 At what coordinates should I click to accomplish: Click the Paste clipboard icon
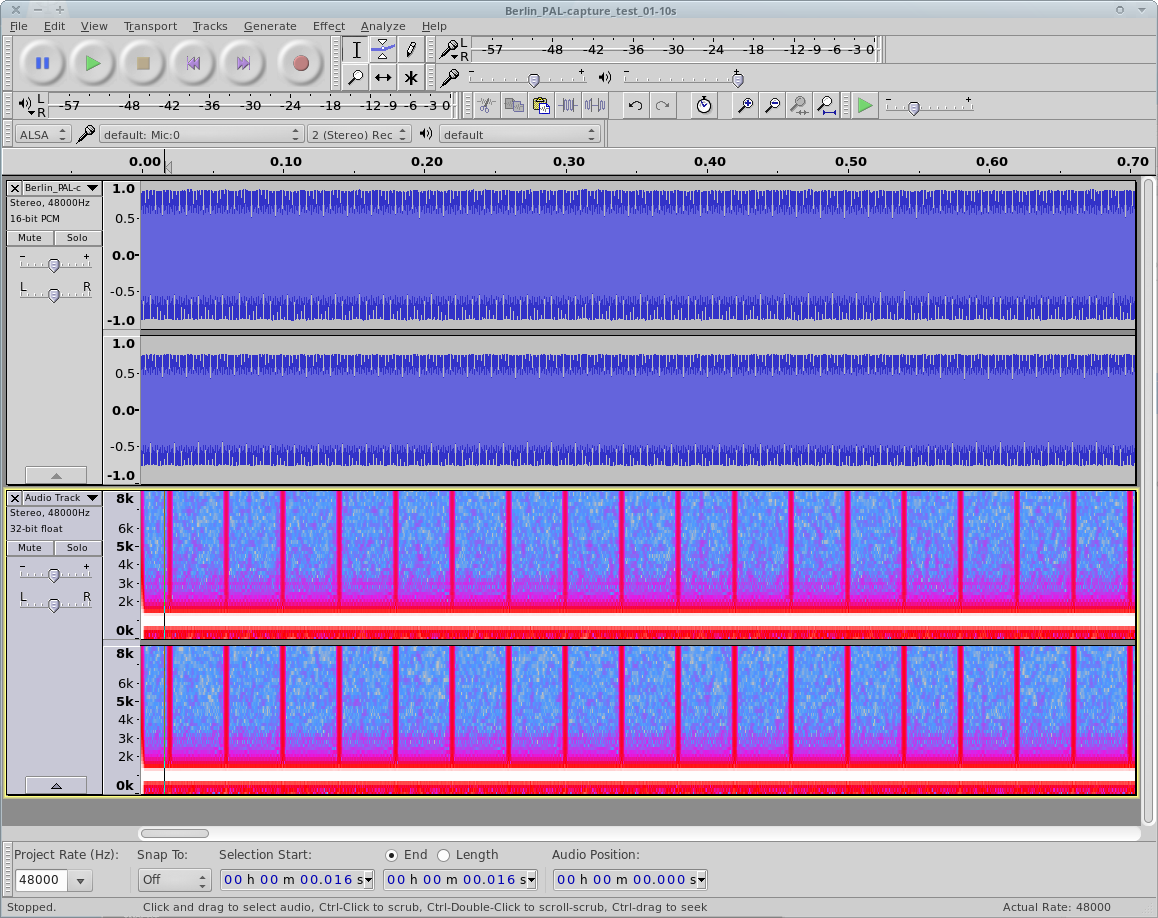(541, 105)
